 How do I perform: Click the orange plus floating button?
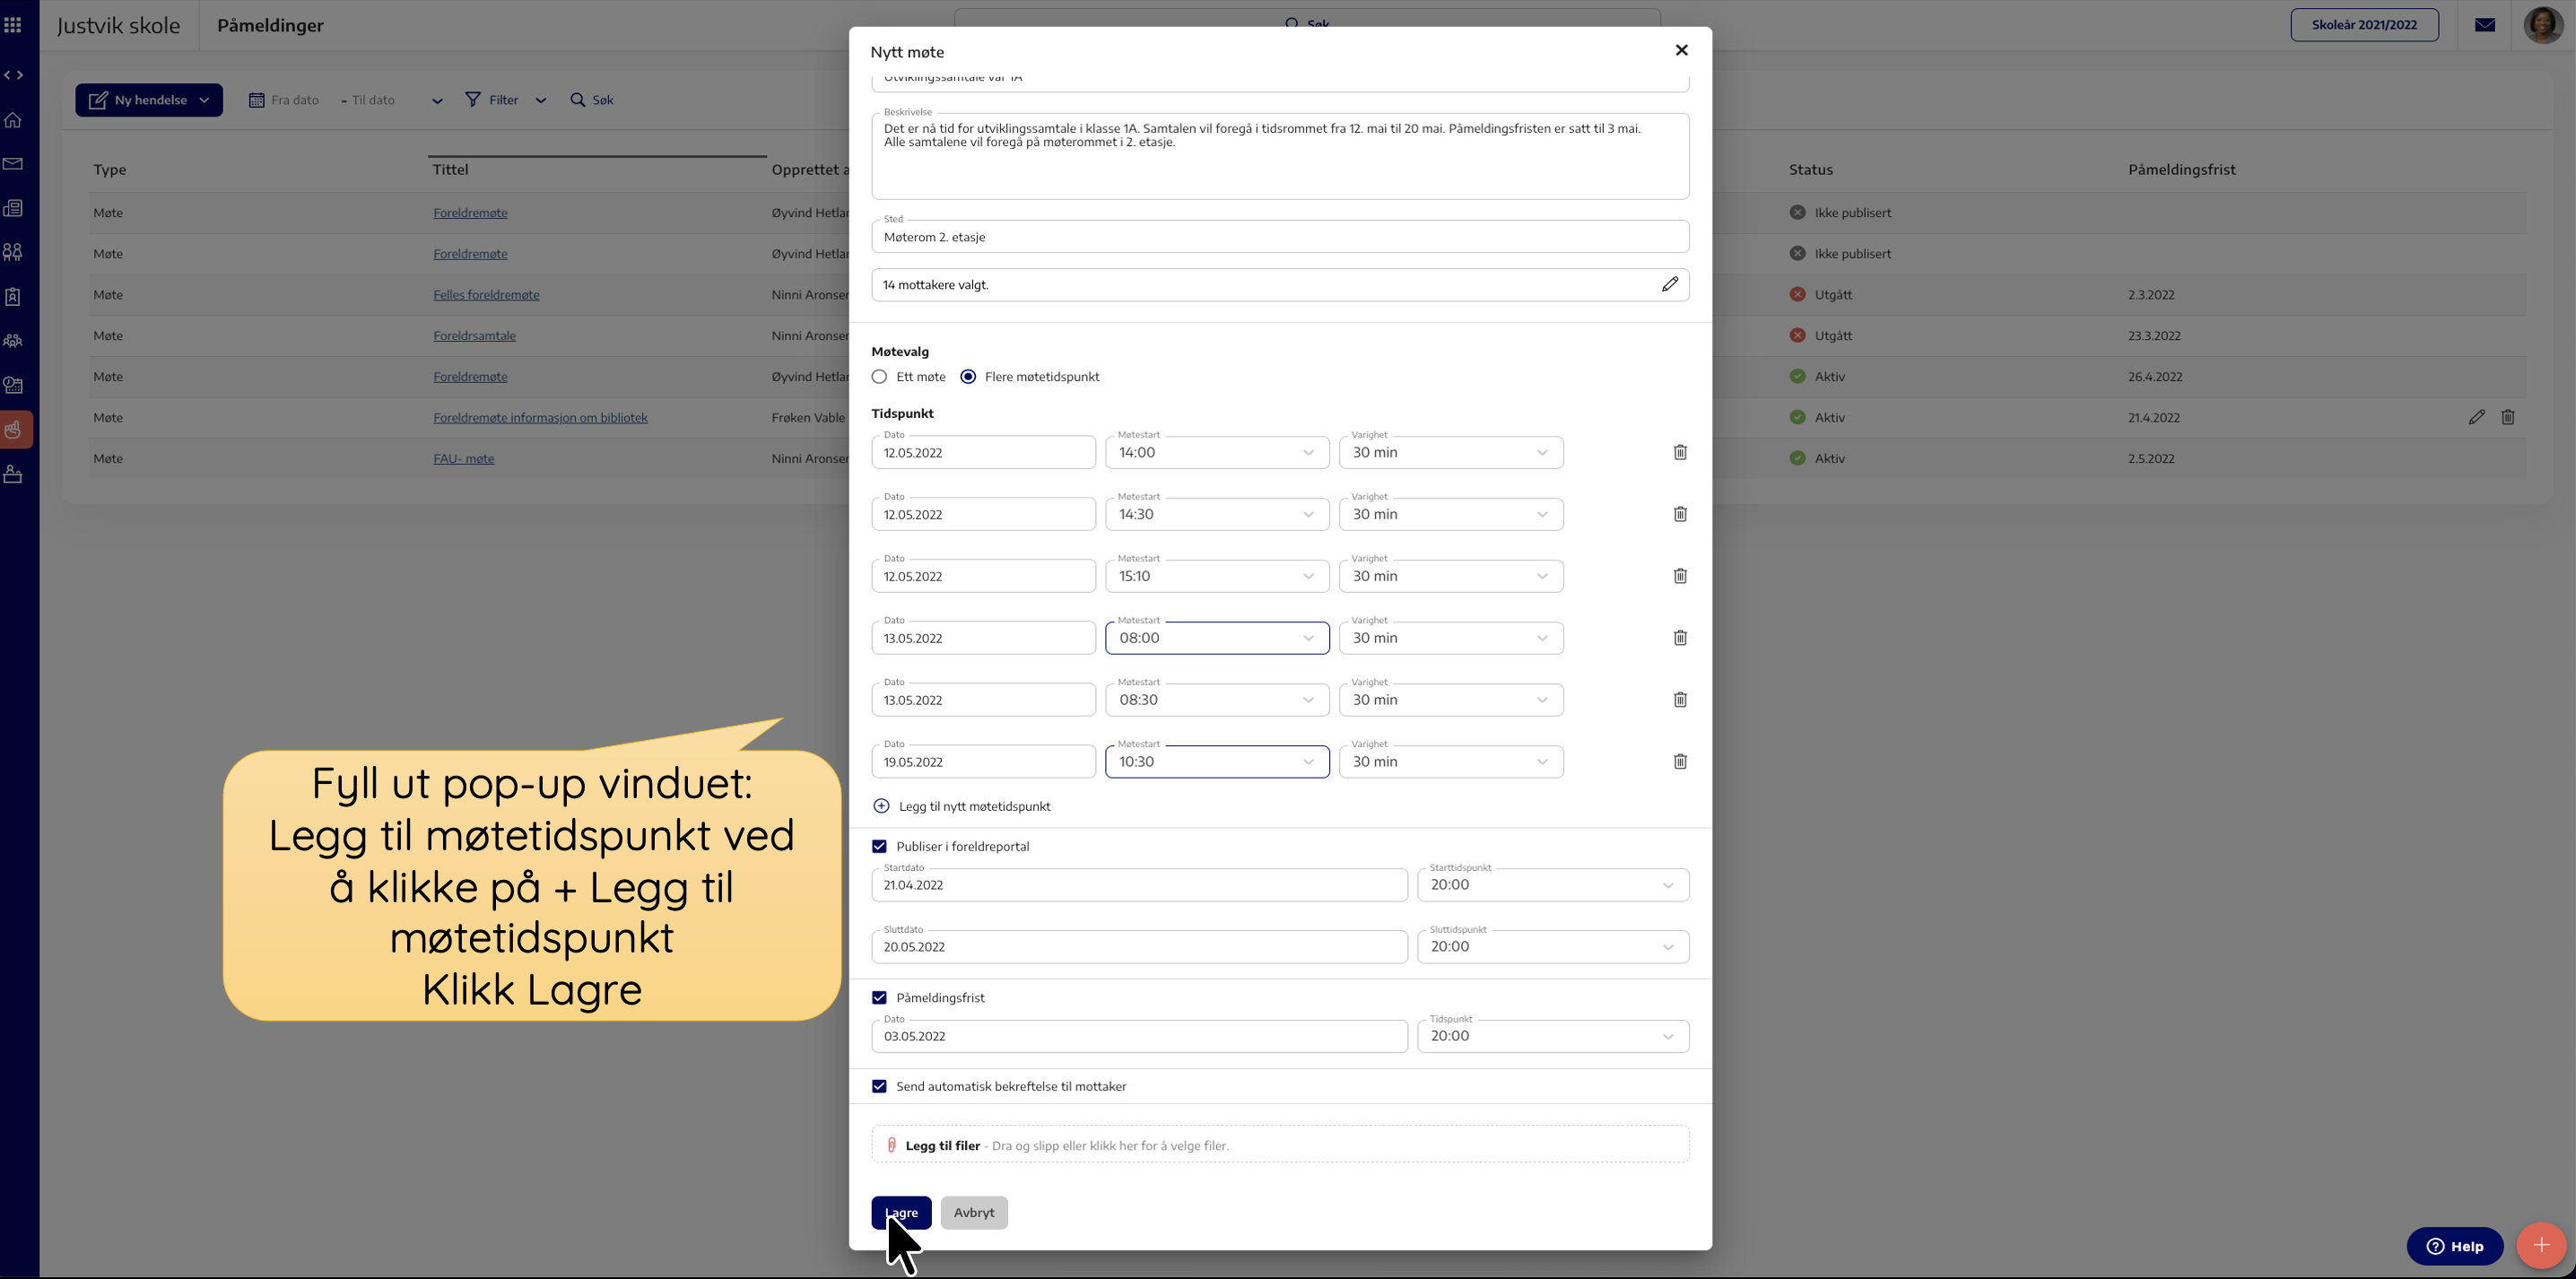click(2541, 1245)
